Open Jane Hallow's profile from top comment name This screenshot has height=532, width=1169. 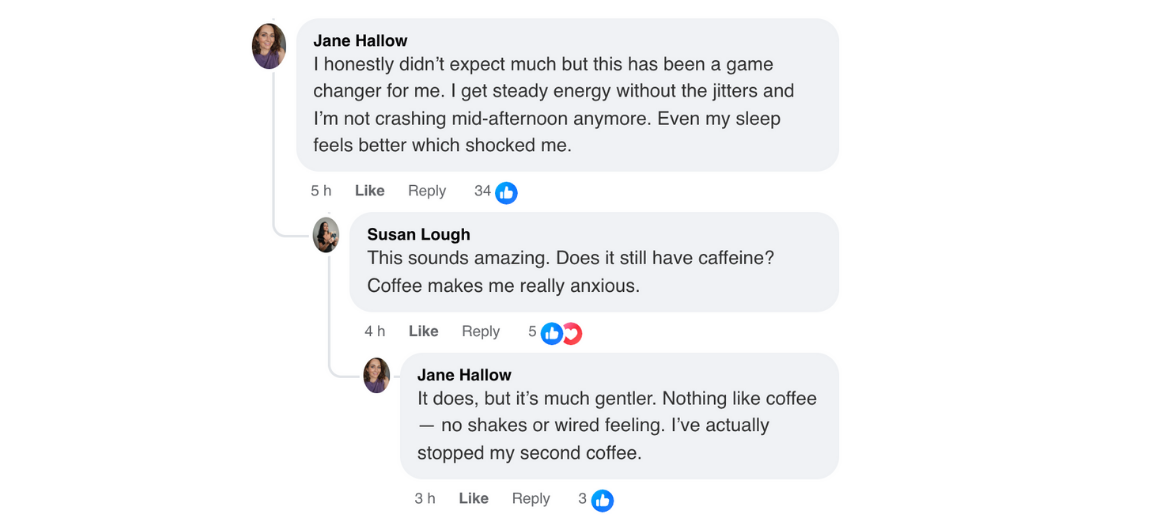360,41
